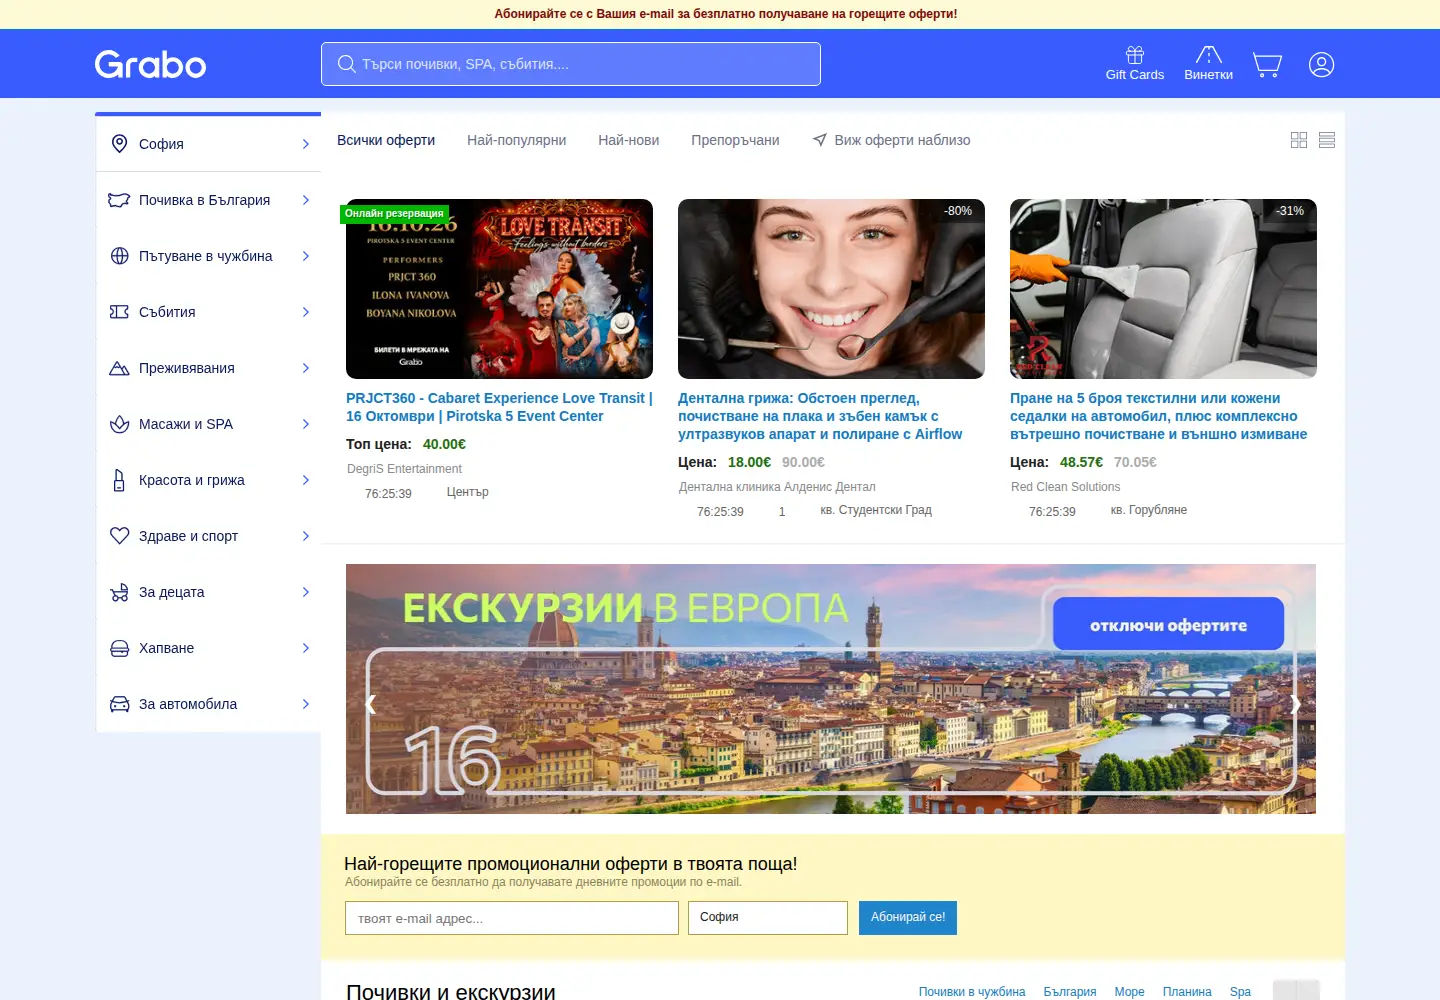Click the отключи офертите button
Image resolution: width=1440 pixels, height=1000 pixels.
1168,625
